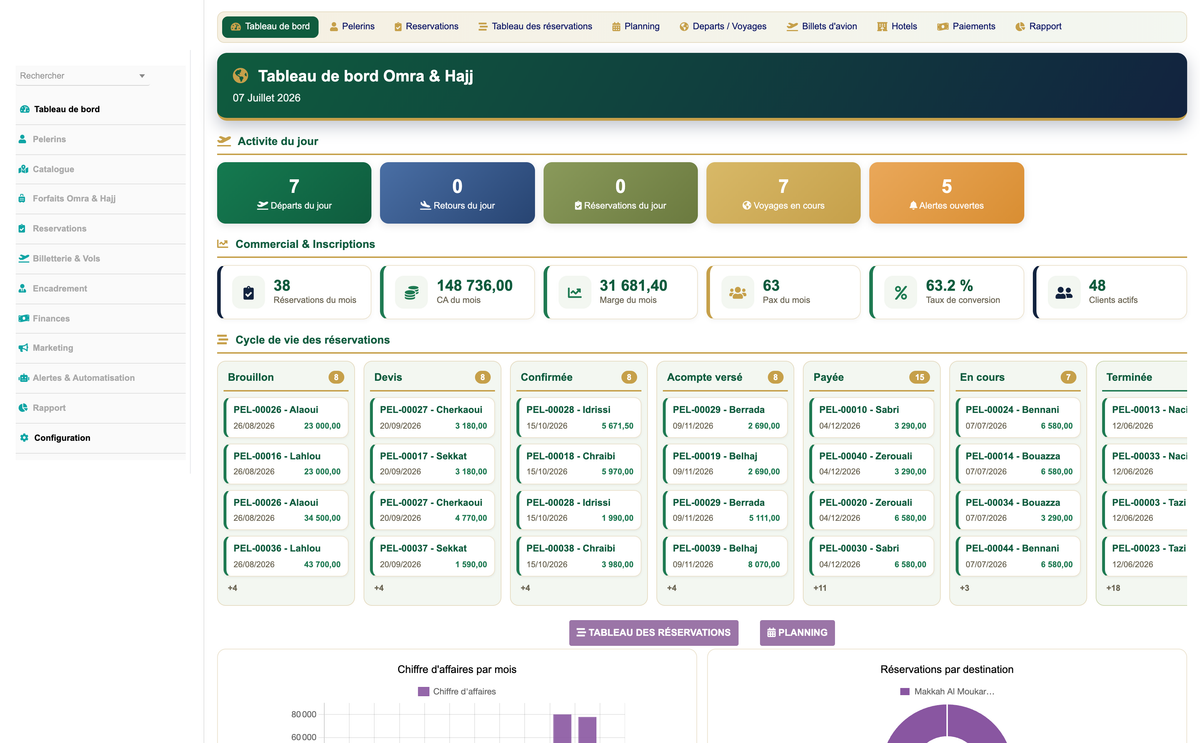Click the Finances sidebar money icon

tap(24, 318)
